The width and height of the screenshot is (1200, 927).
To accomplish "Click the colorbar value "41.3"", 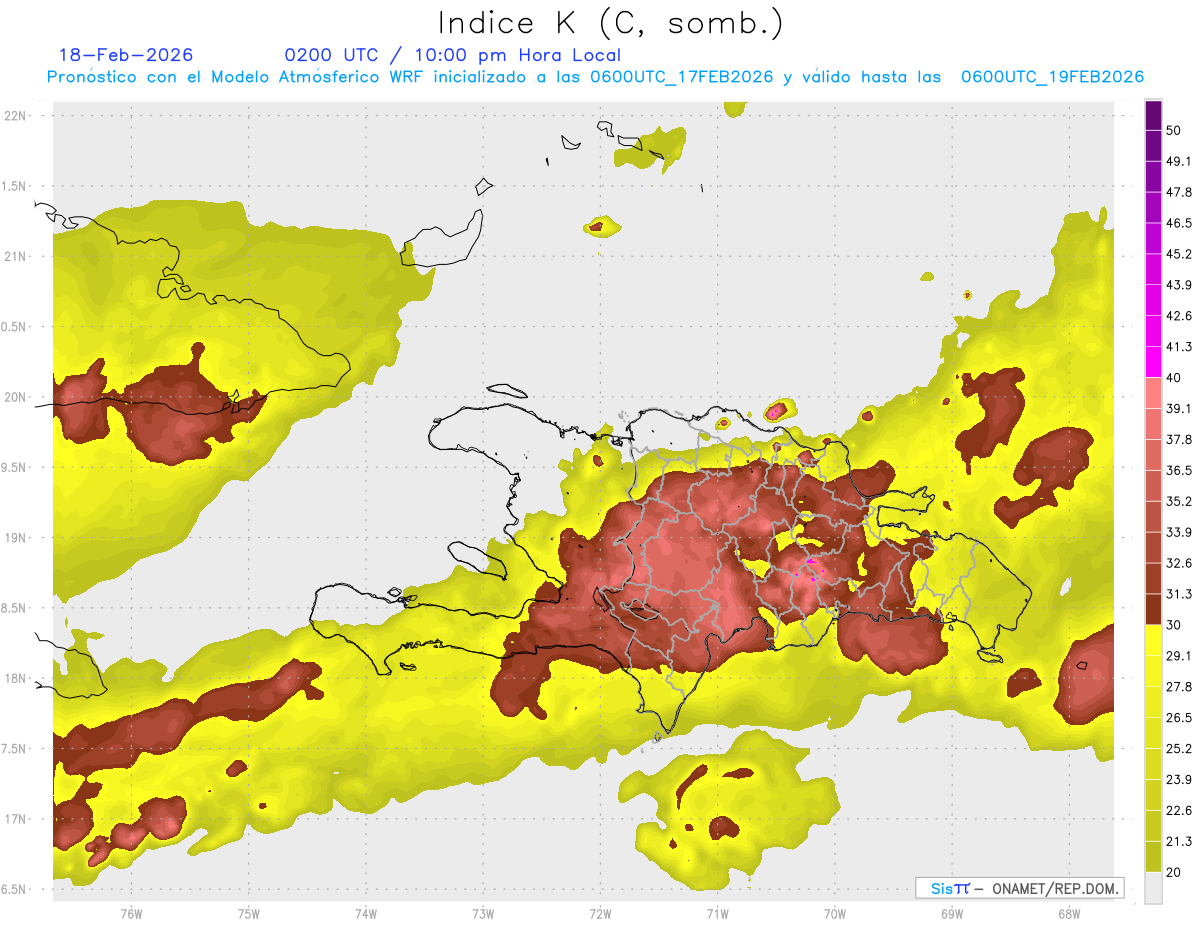I will point(1179,347).
